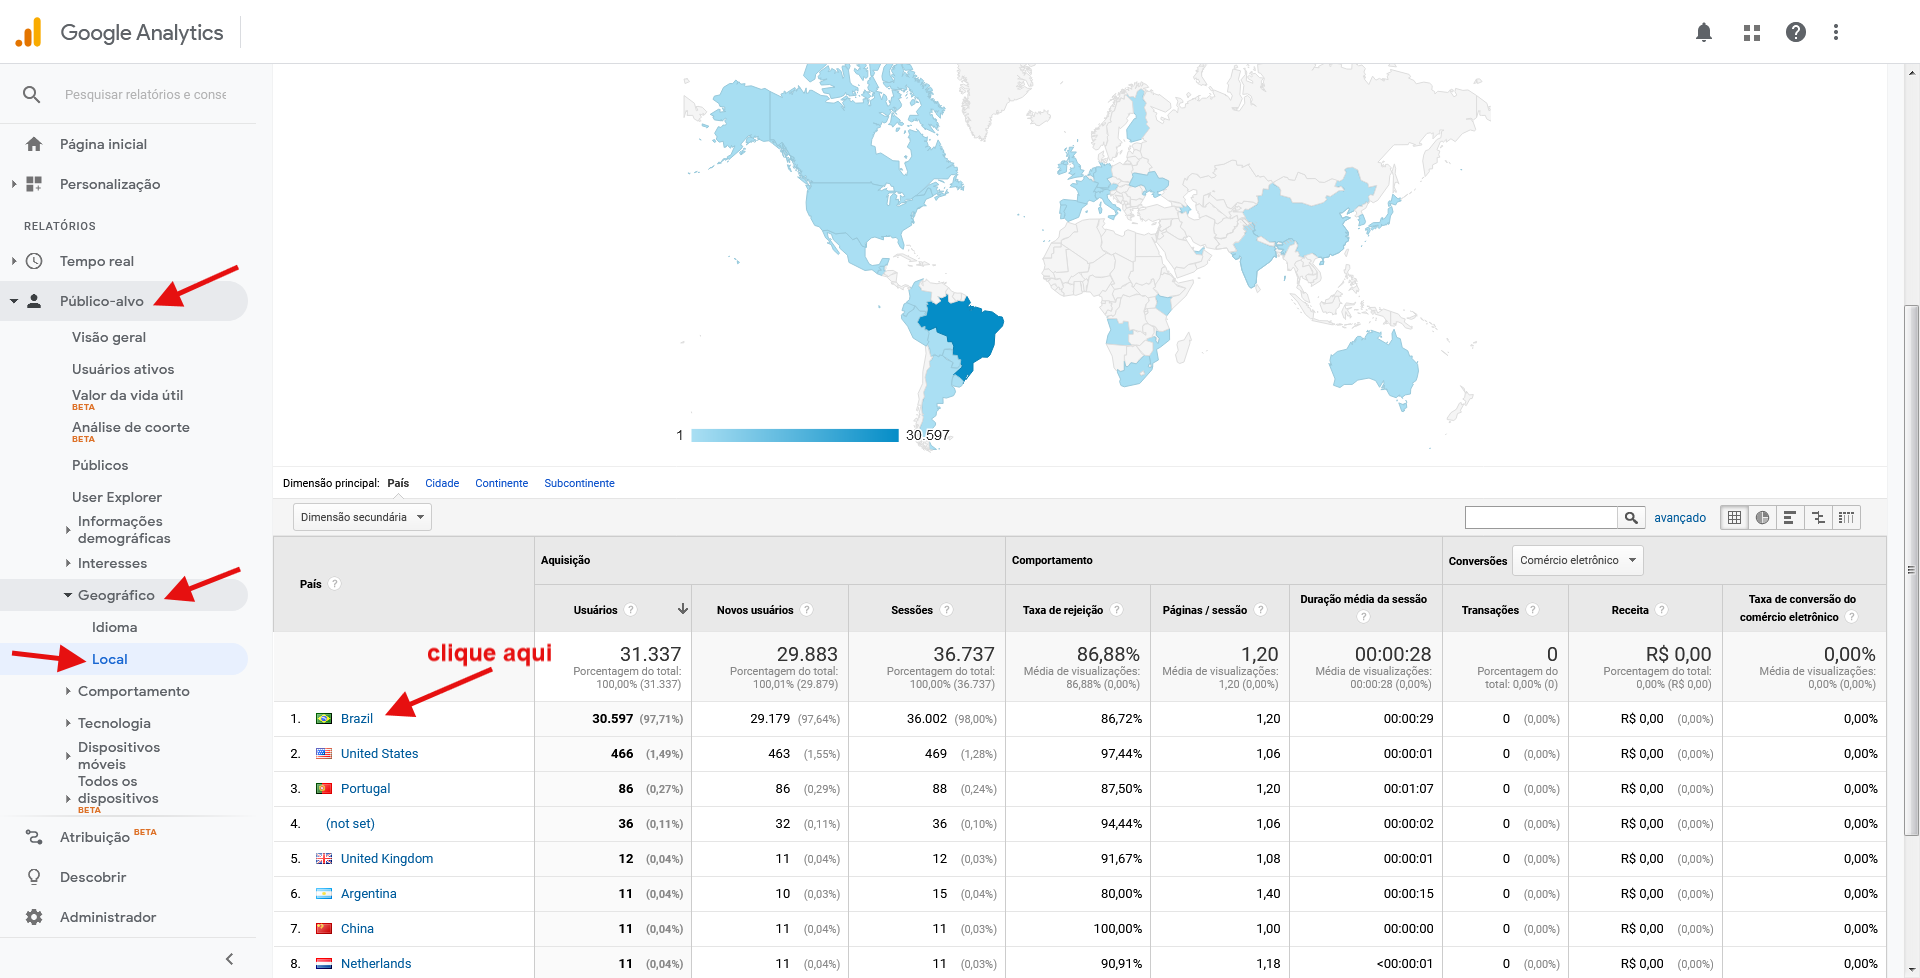Switch to performance bar view icon
This screenshot has height=978, width=1920.
[x=1790, y=517]
